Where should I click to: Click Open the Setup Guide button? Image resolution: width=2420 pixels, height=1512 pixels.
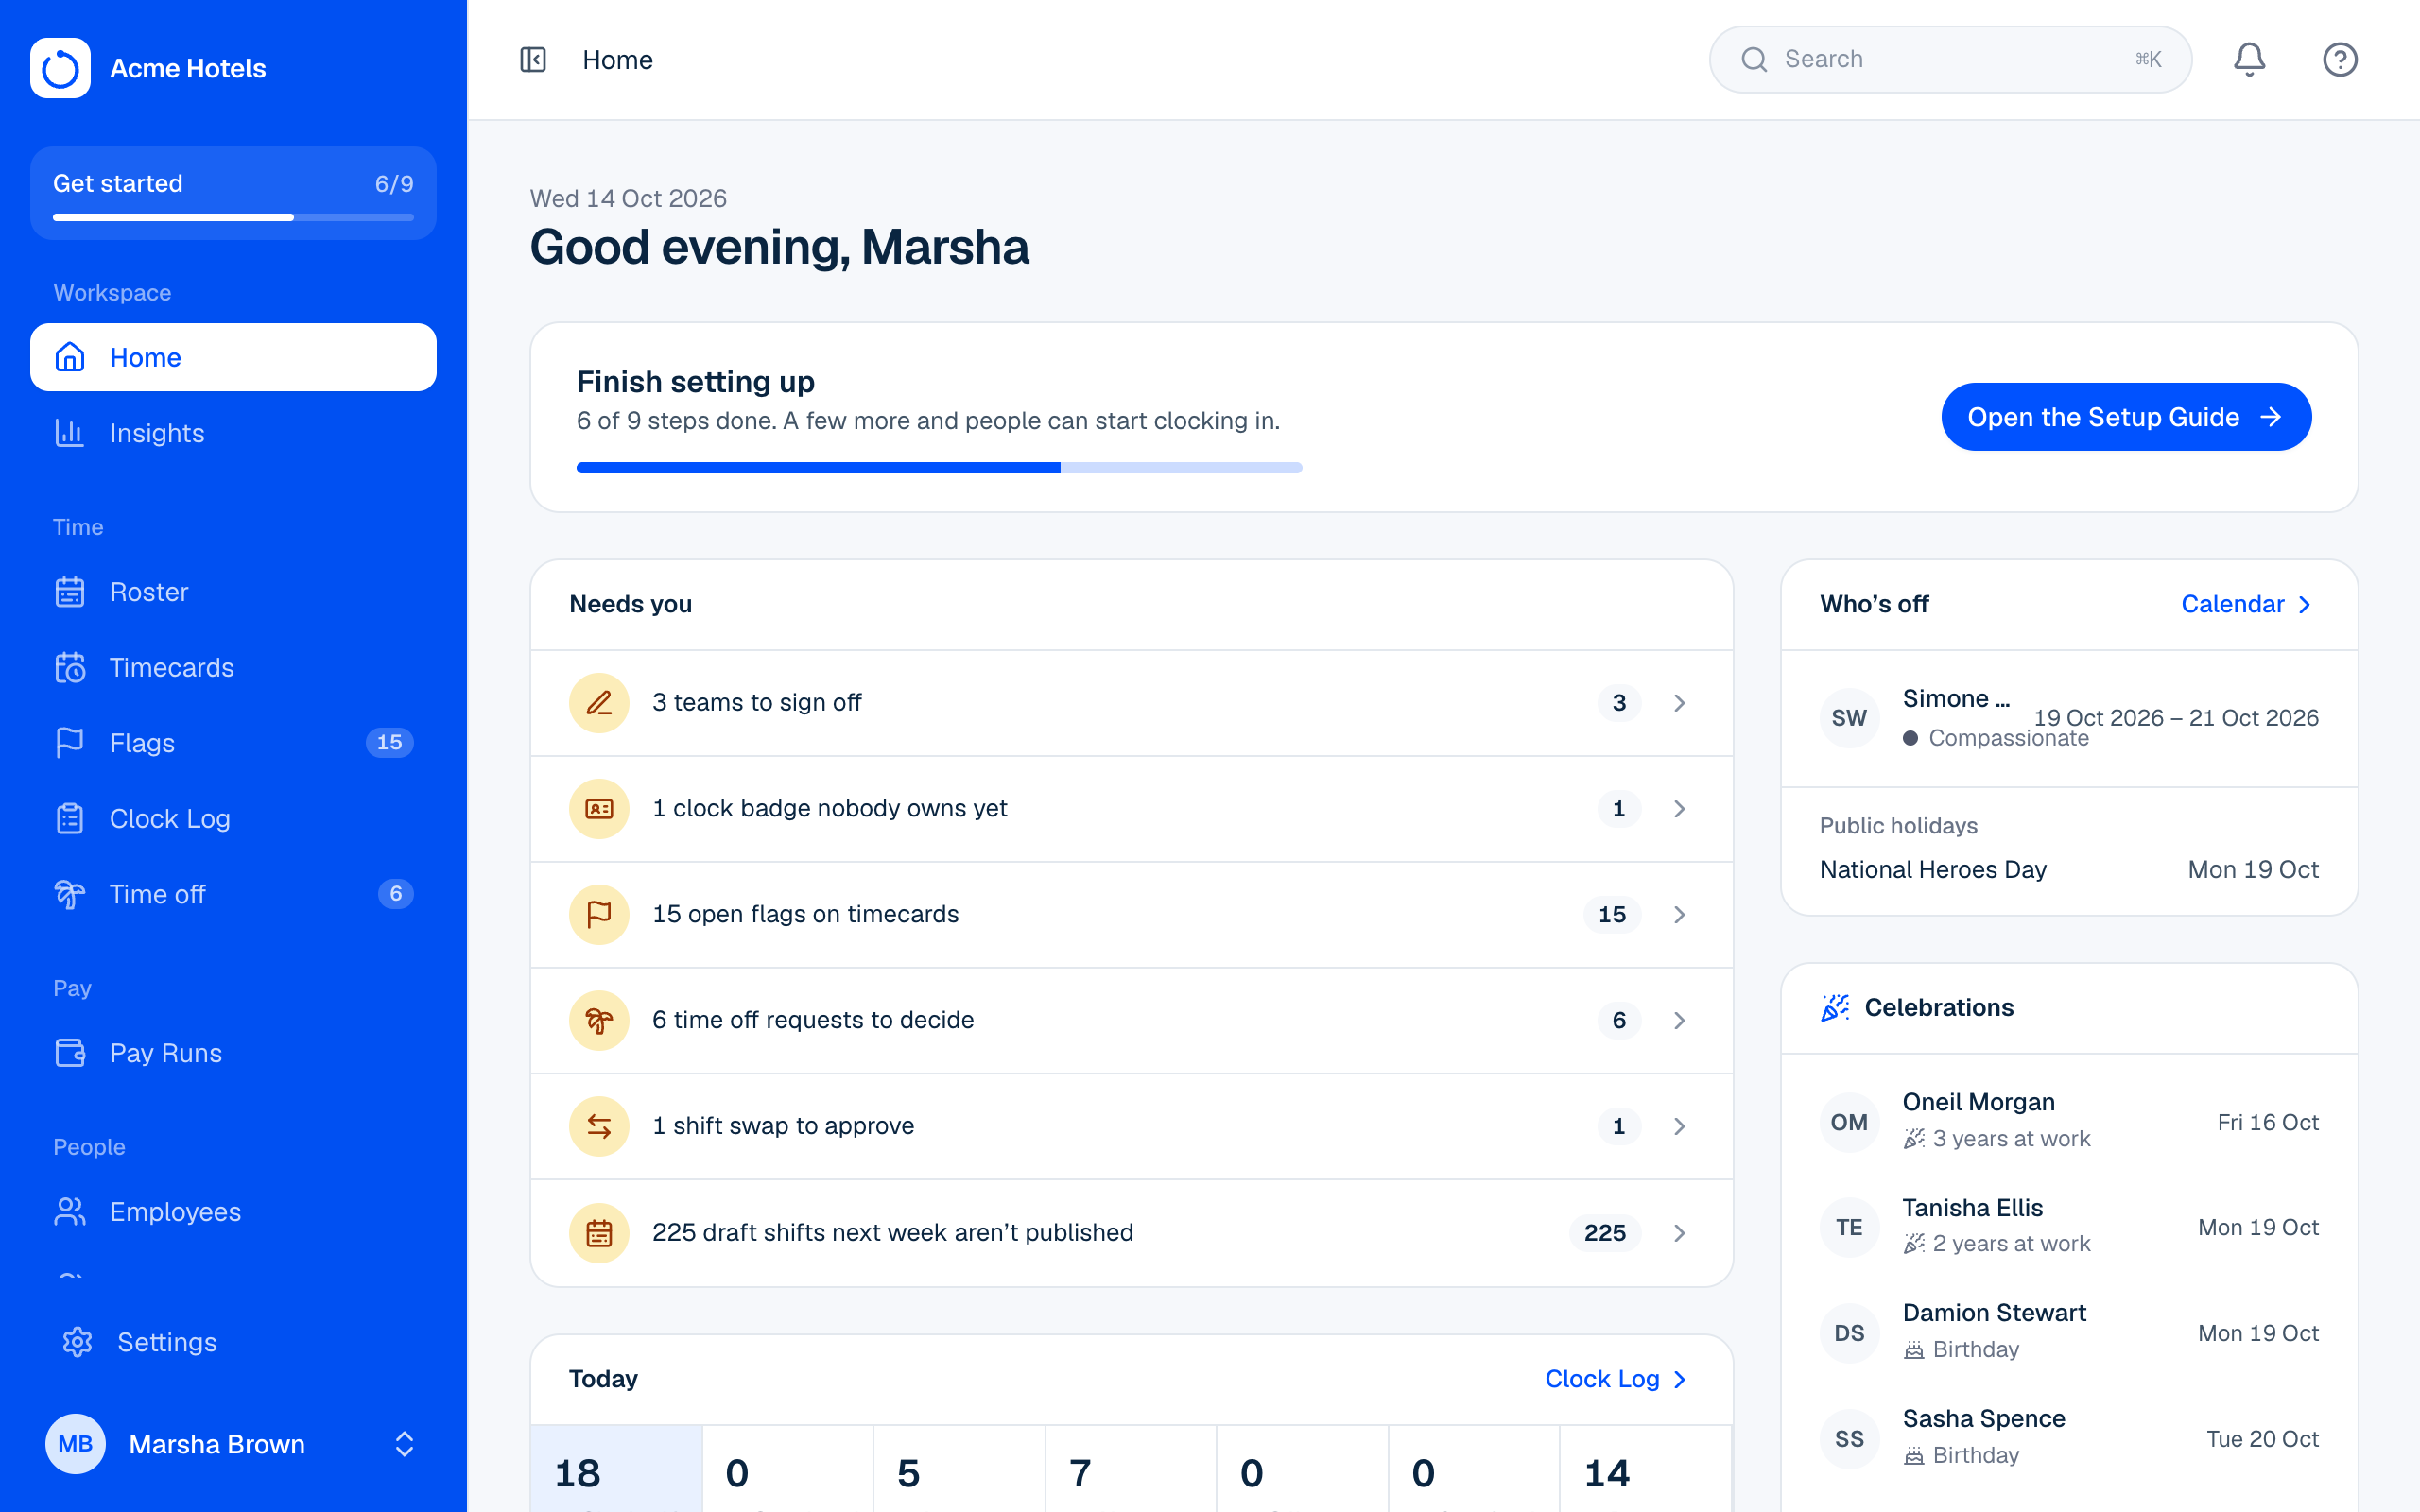(2126, 417)
